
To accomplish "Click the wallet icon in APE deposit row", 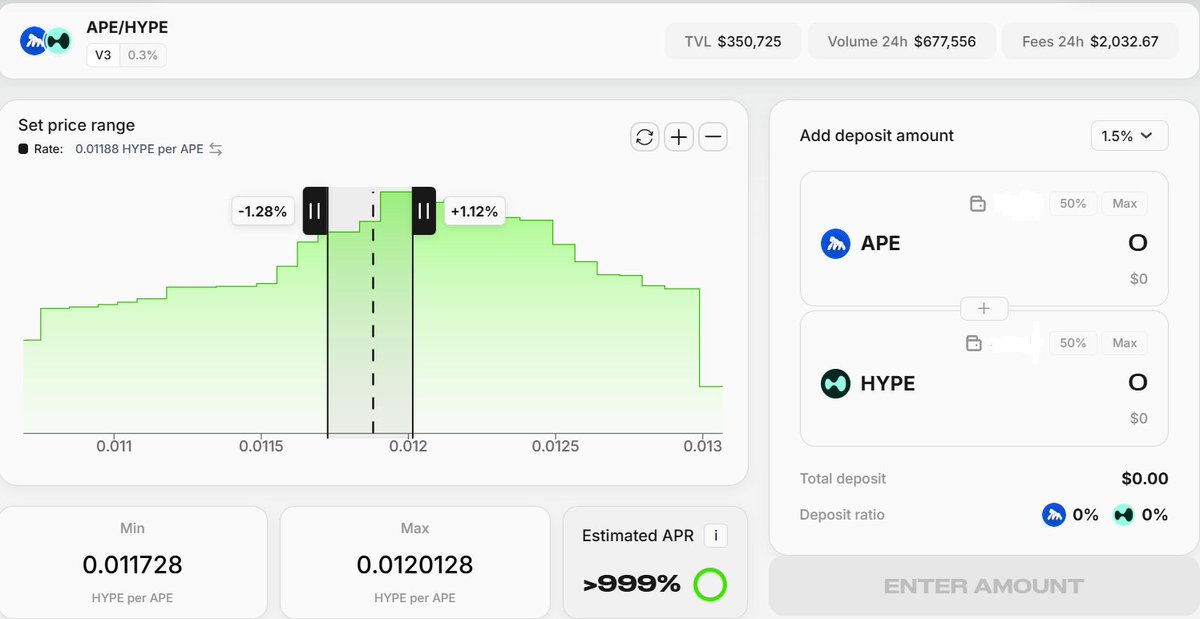I will (978, 204).
